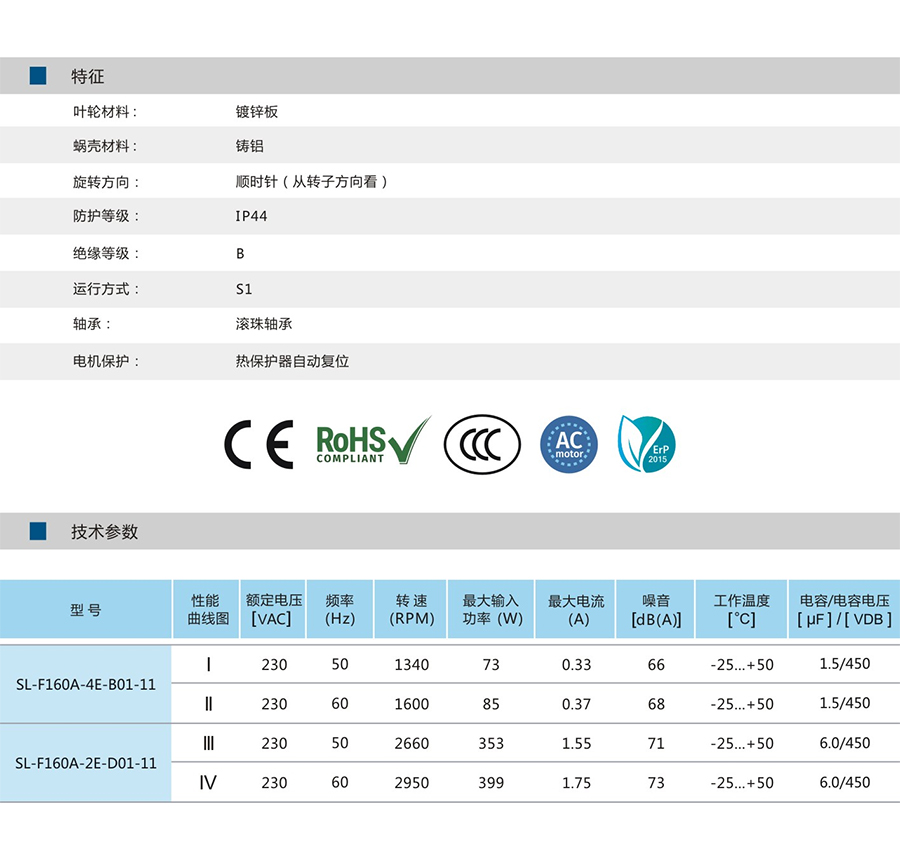This screenshot has height=863, width=900.
Task: Click the IP44 value
Action: (251, 216)
